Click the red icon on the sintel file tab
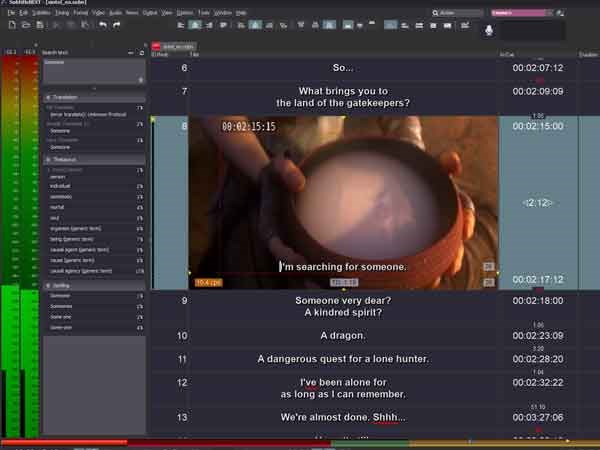This screenshot has height=450, width=600. 156,47
